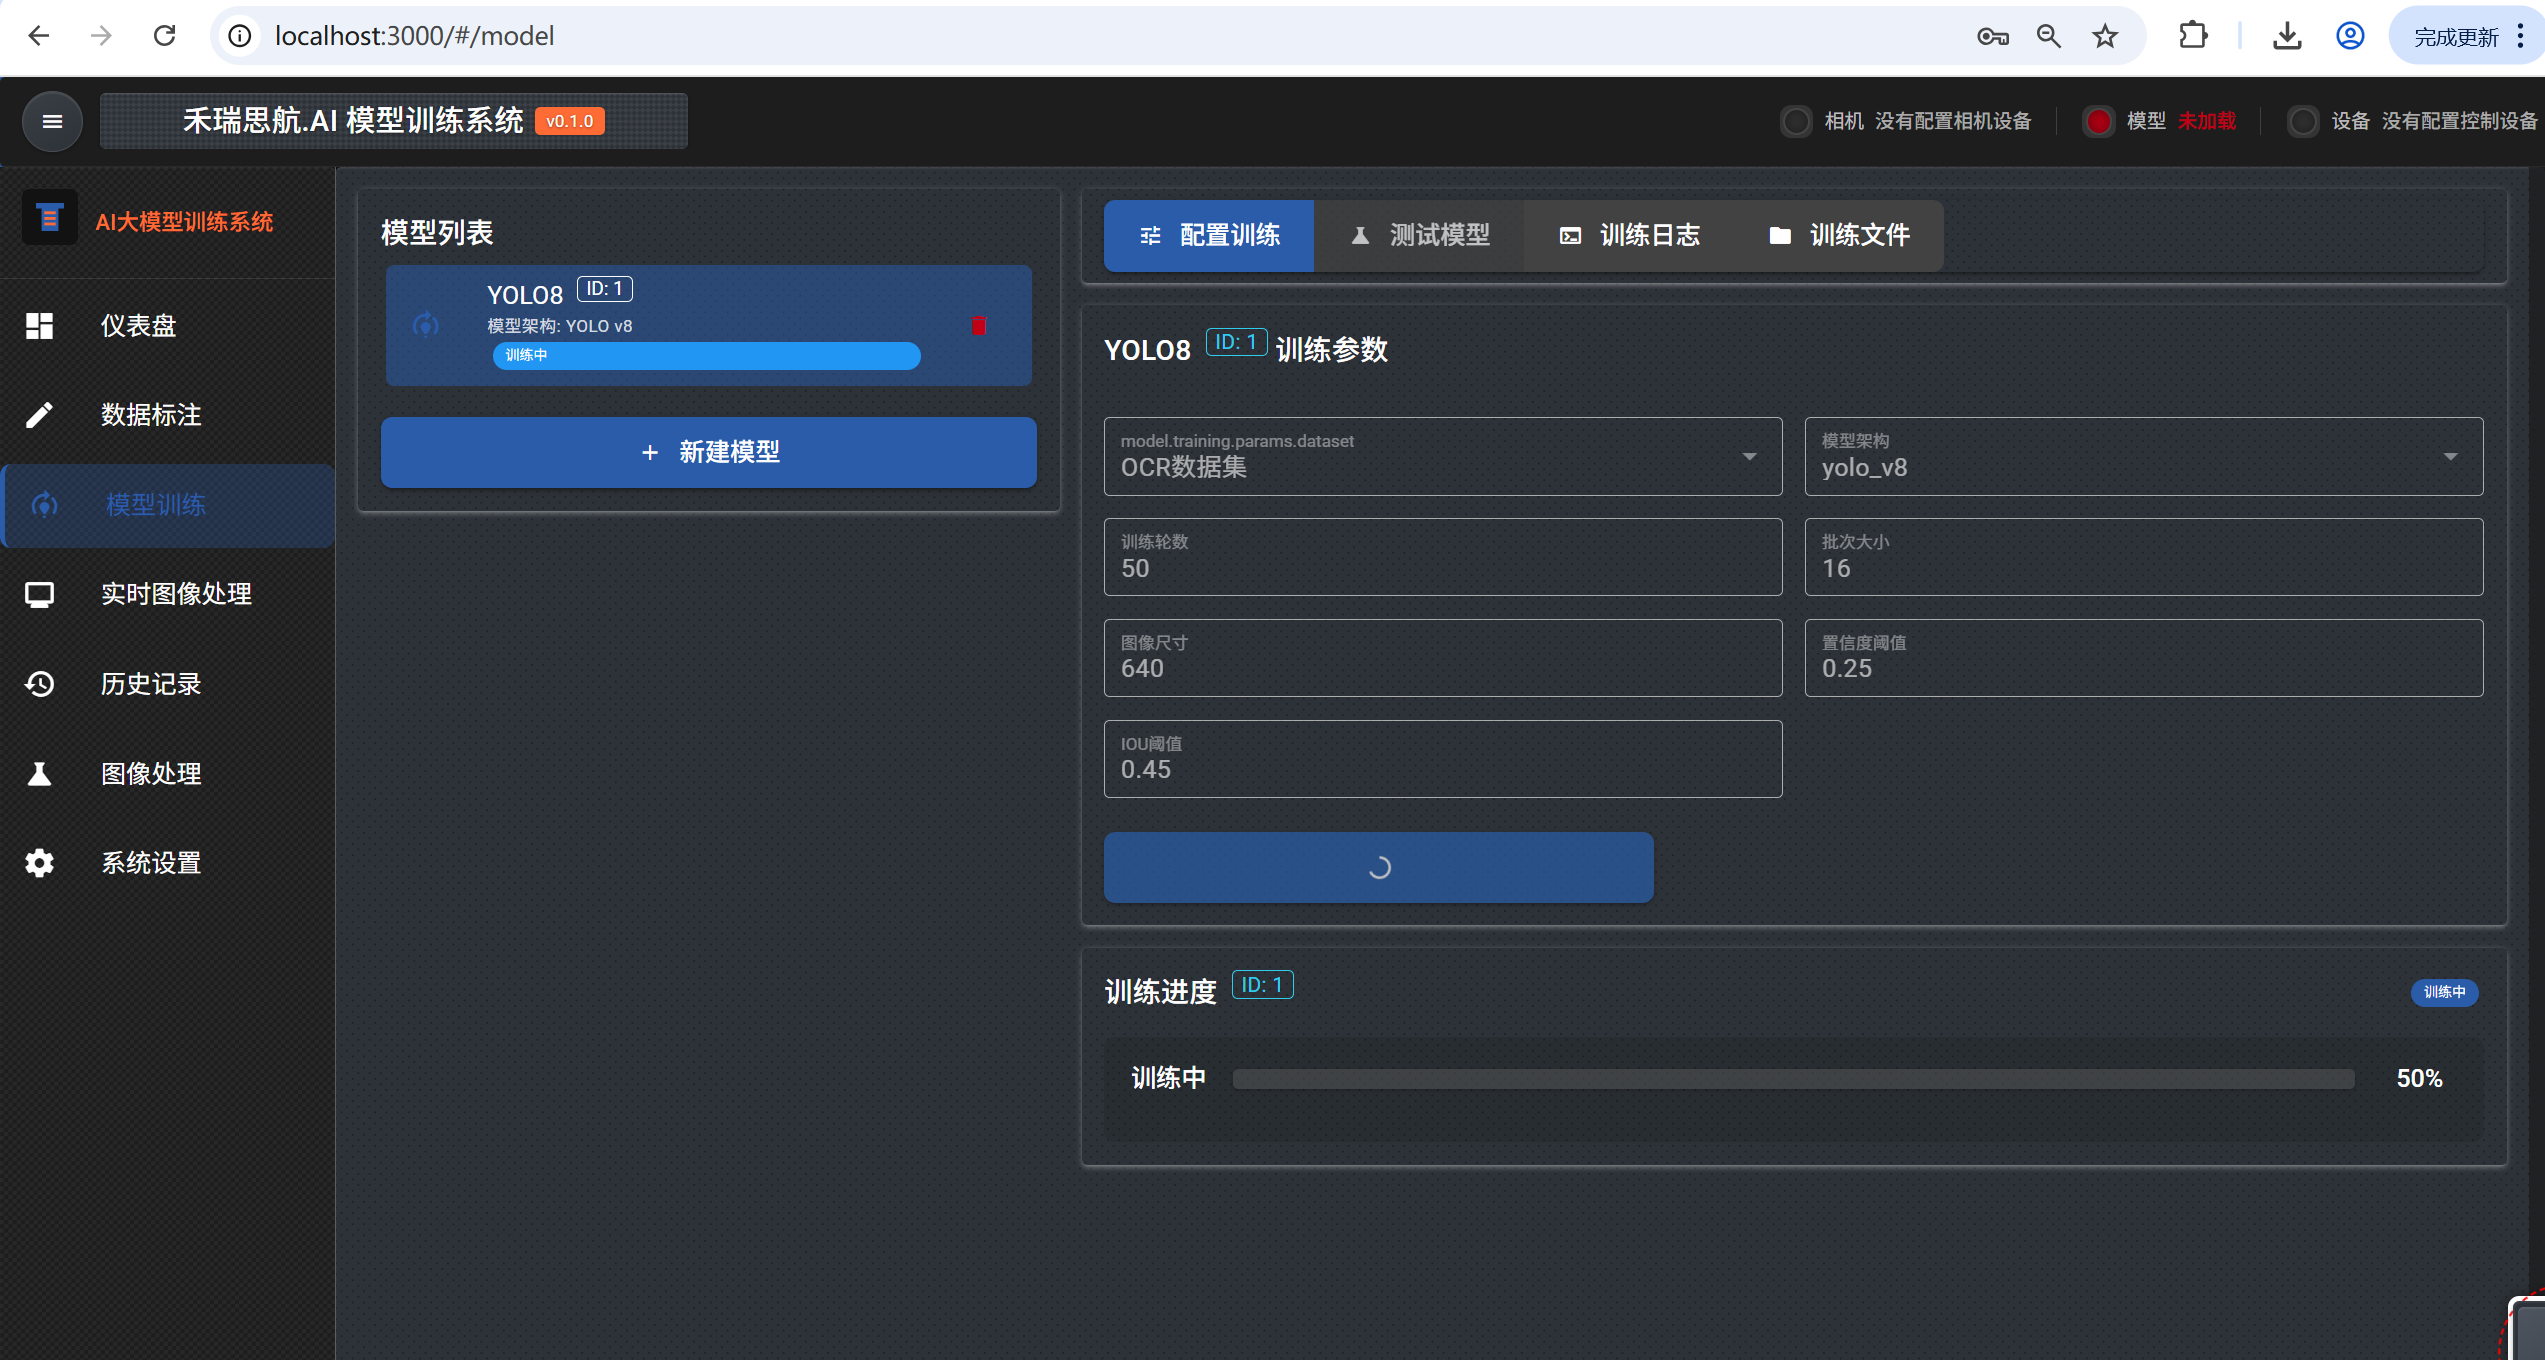This screenshot has height=1360, width=2545.
Task: Click the password key icon in address bar
Action: (1992, 37)
